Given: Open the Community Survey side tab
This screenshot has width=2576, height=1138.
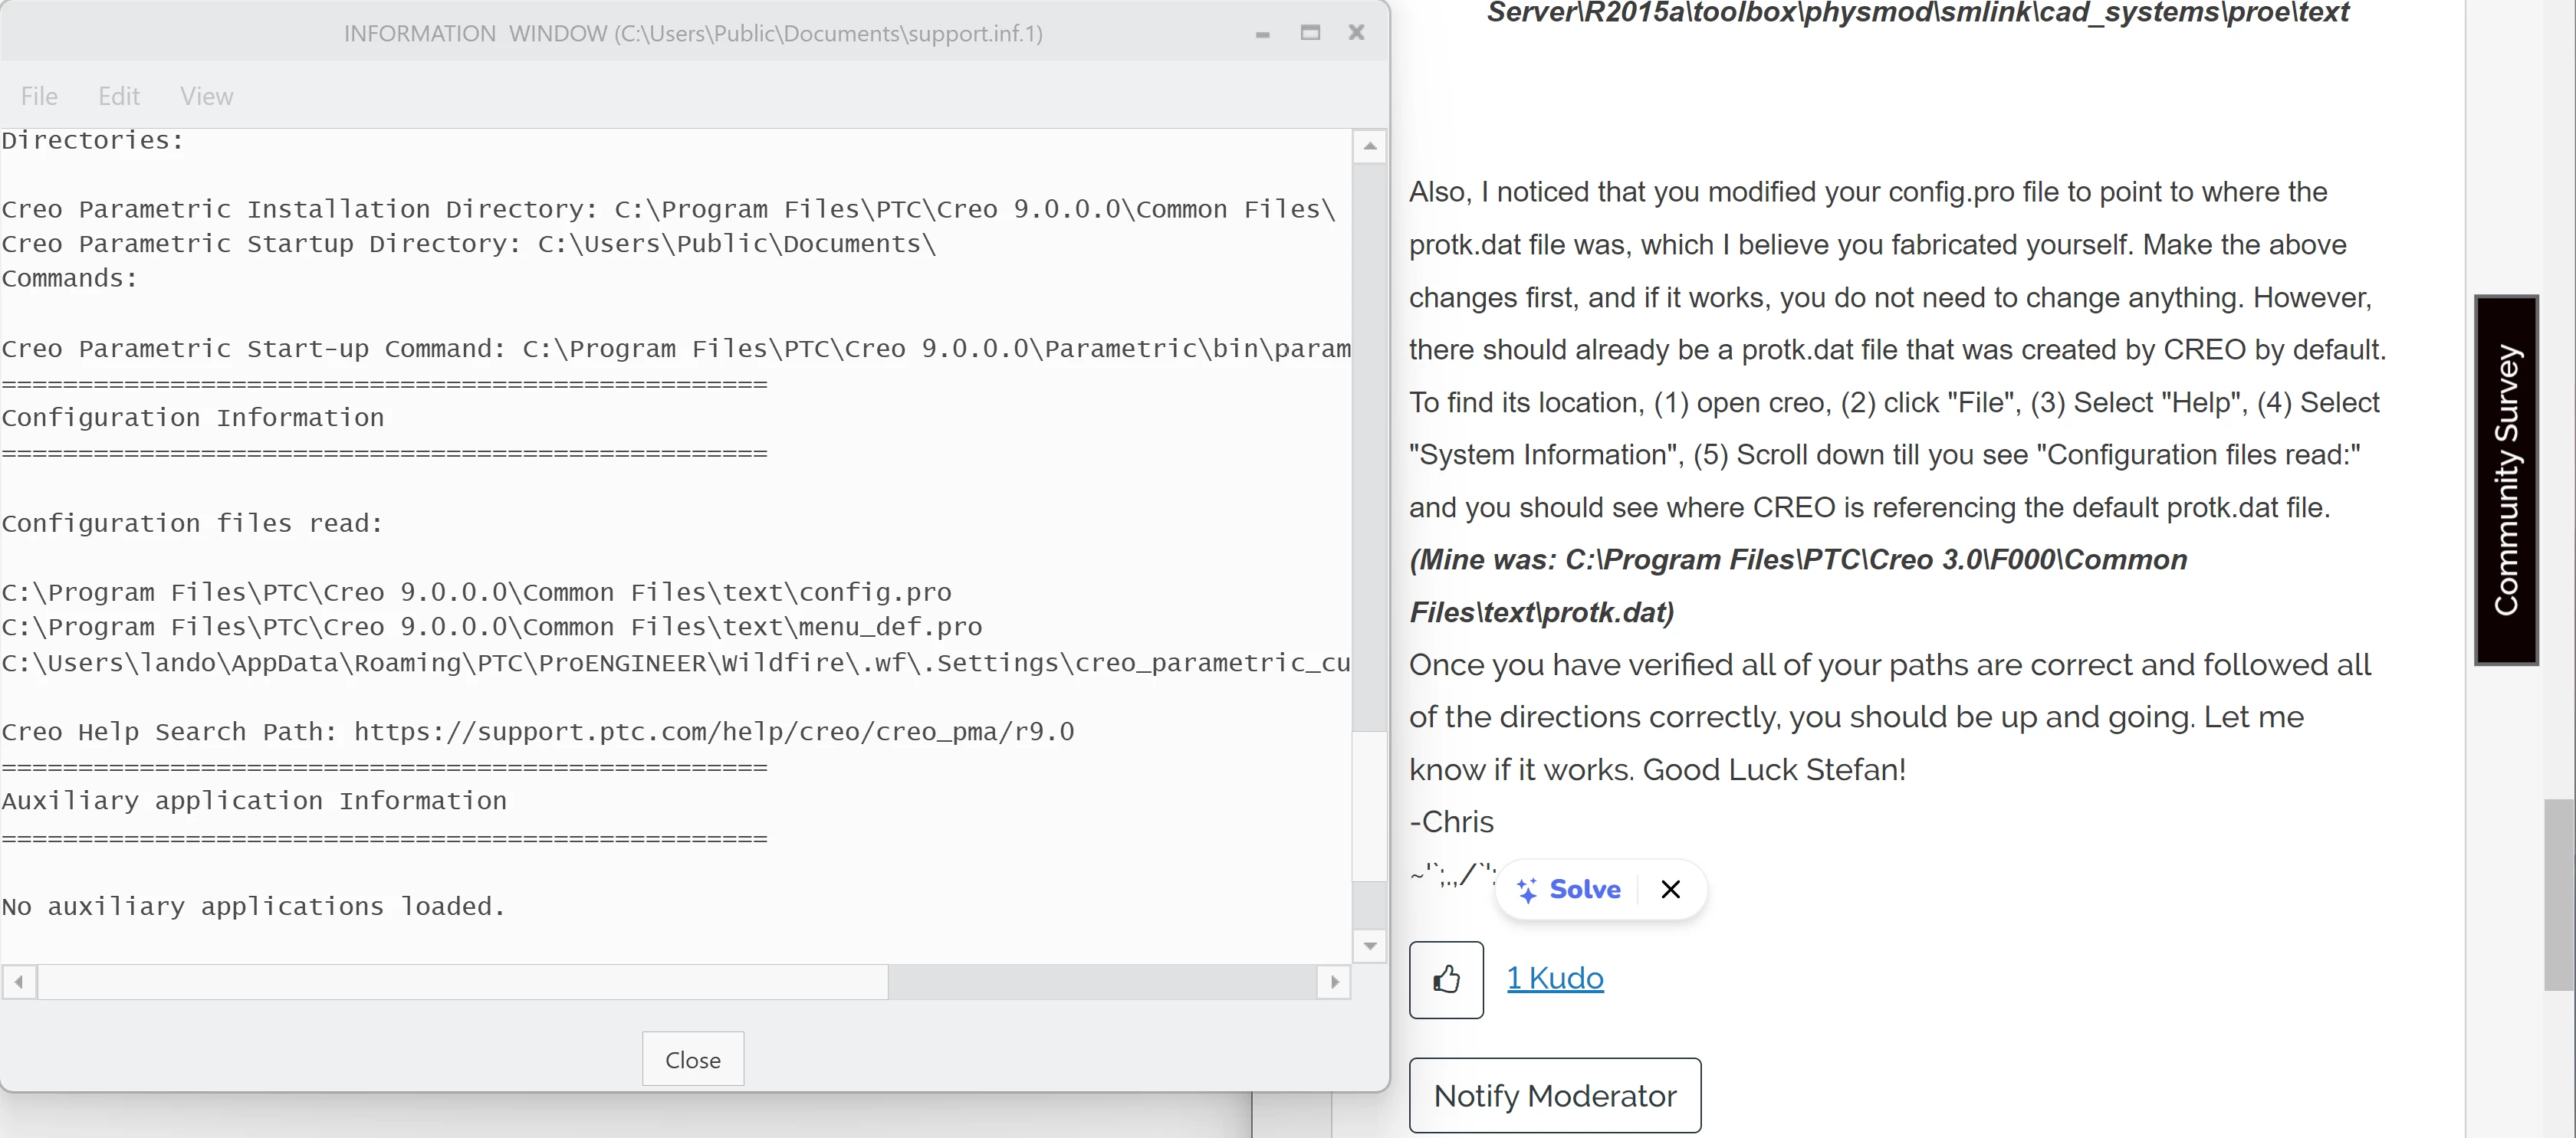Looking at the screenshot, I should tap(2506, 480).
